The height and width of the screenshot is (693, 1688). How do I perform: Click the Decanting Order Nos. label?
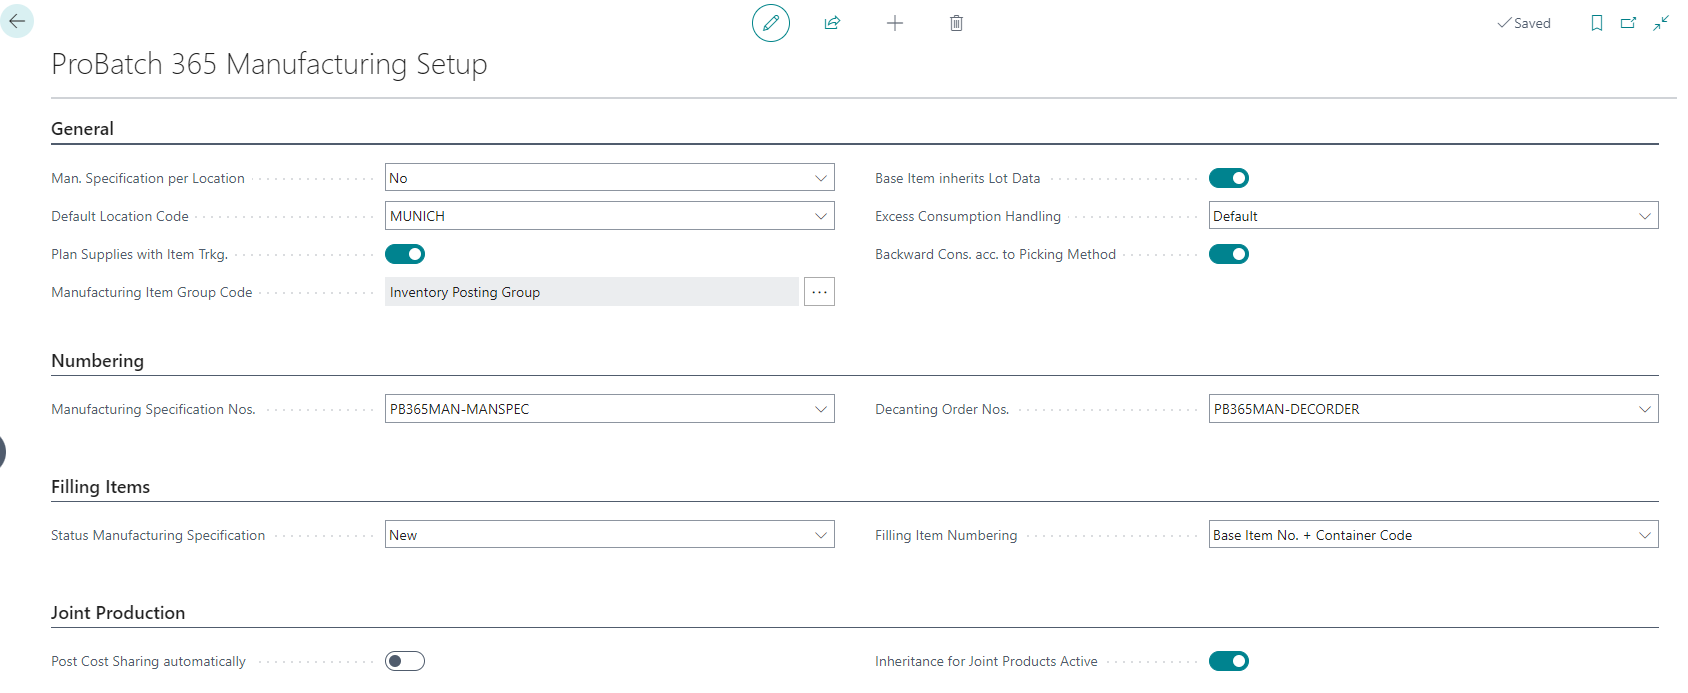(x=942, y=409)
